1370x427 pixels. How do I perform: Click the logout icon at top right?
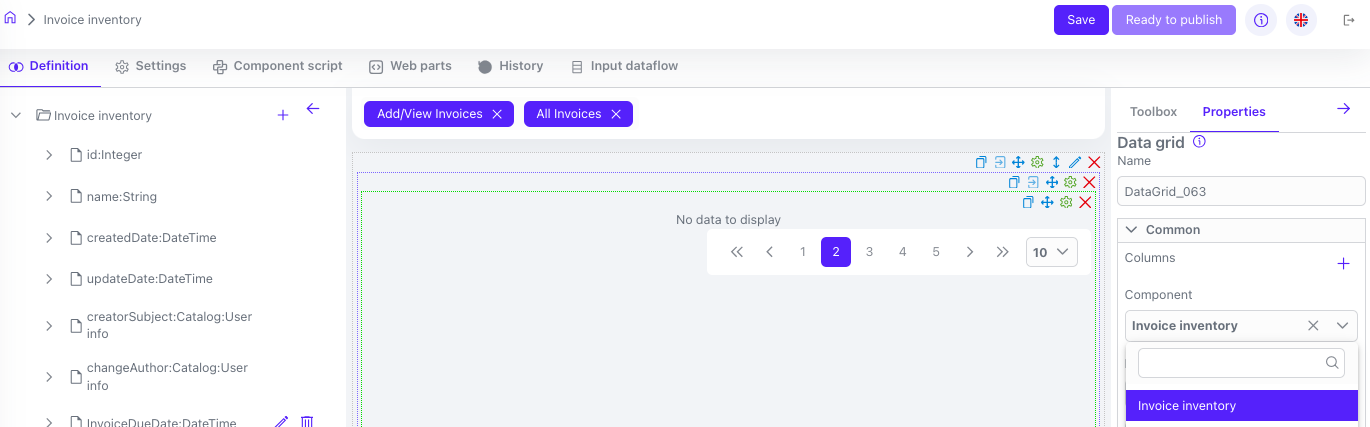(x=1348, y=20)
